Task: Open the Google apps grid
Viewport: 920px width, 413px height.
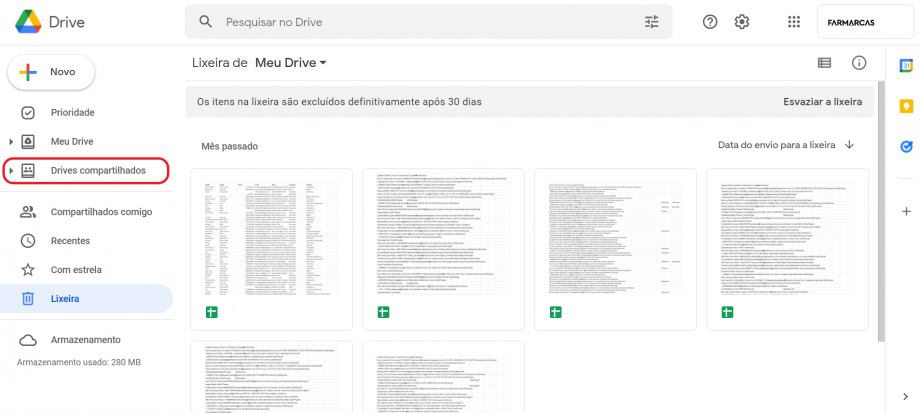Action: 794,22
